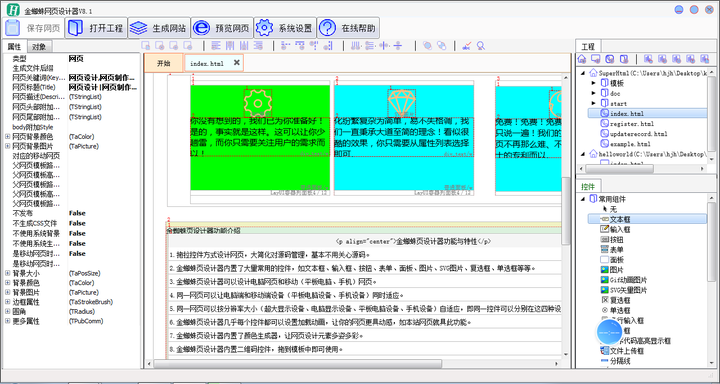Viewport: 720px width, 384px height.
Task: Click the home project icon in 工程 toolbar
Action: tap(582, 59)
